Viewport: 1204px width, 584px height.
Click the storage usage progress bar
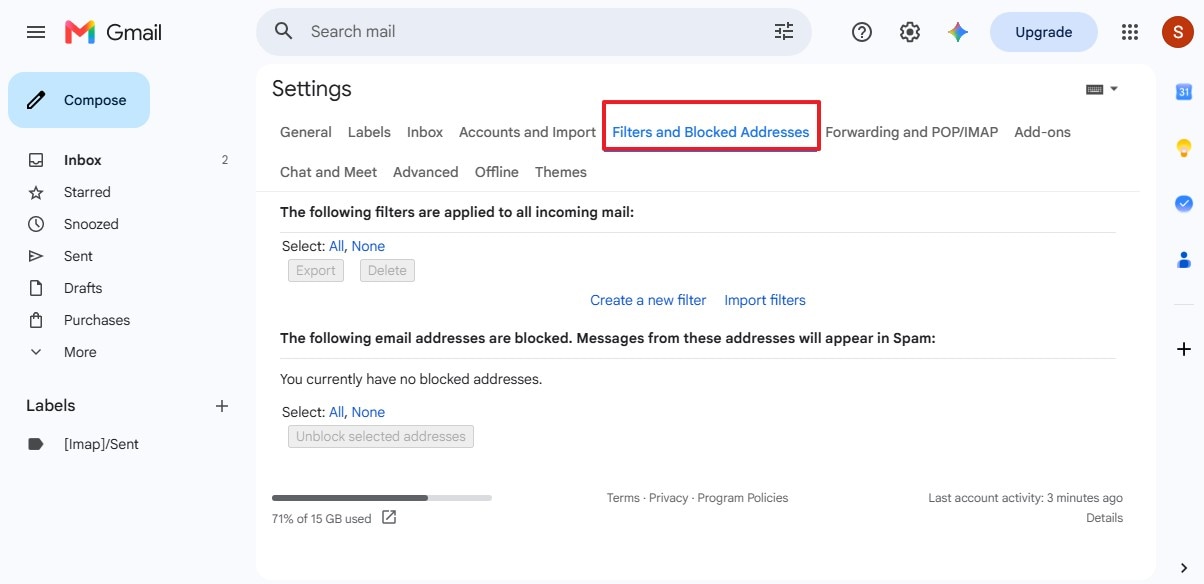click(382, 497)
